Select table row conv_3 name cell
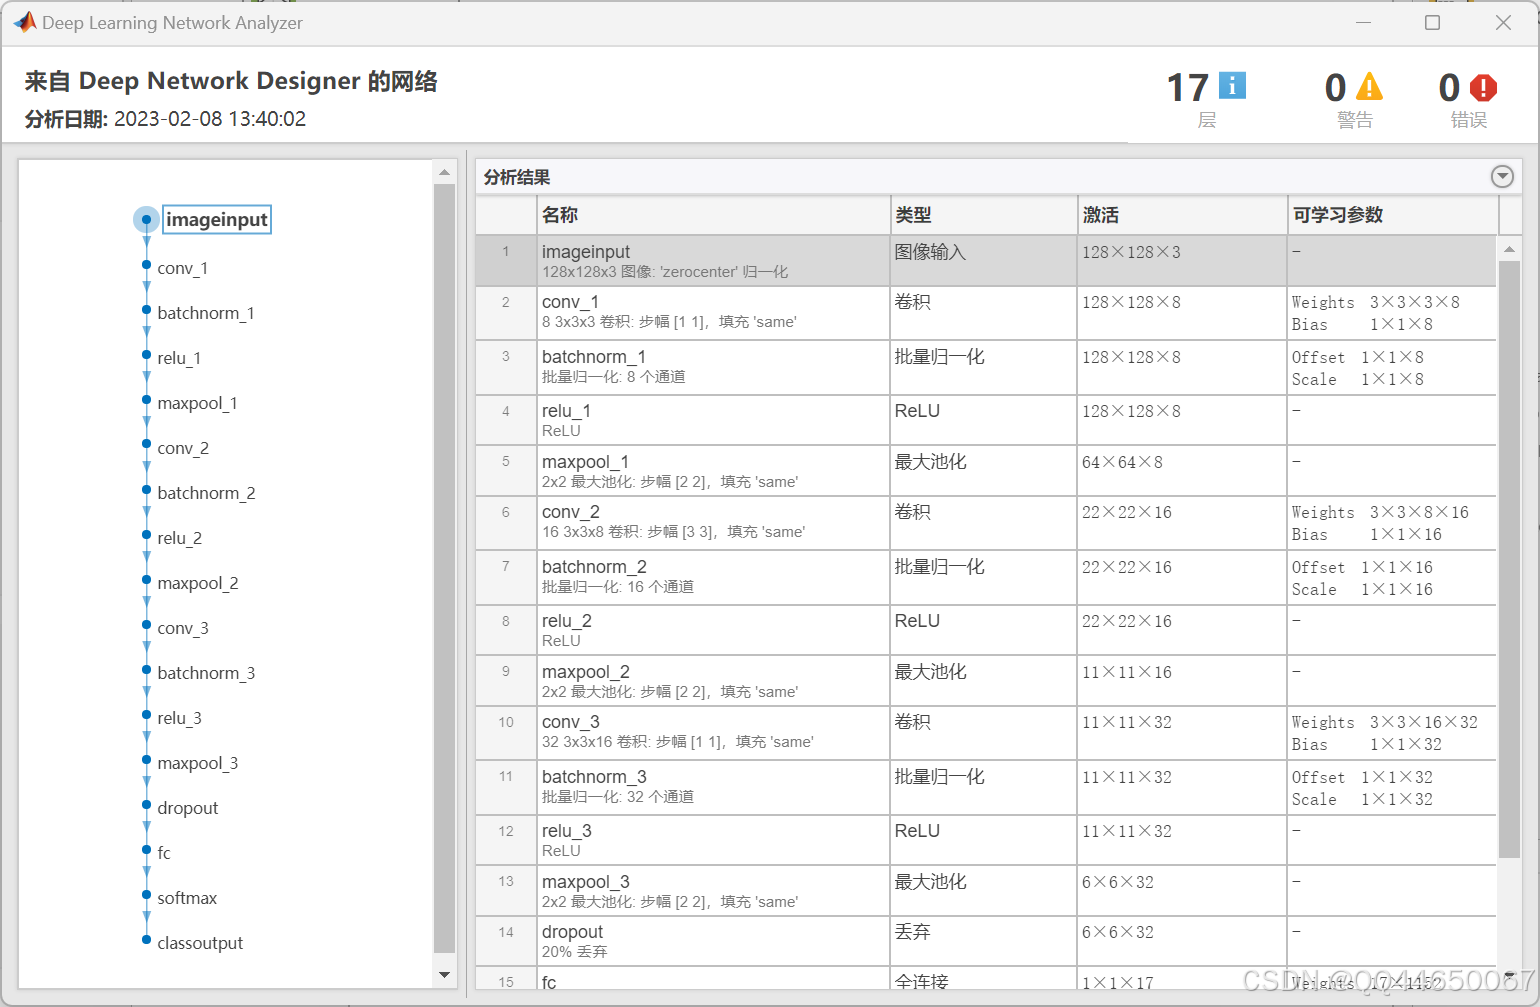The width and height of the screenshot is (1540, 1007). (x=713, y=732)
